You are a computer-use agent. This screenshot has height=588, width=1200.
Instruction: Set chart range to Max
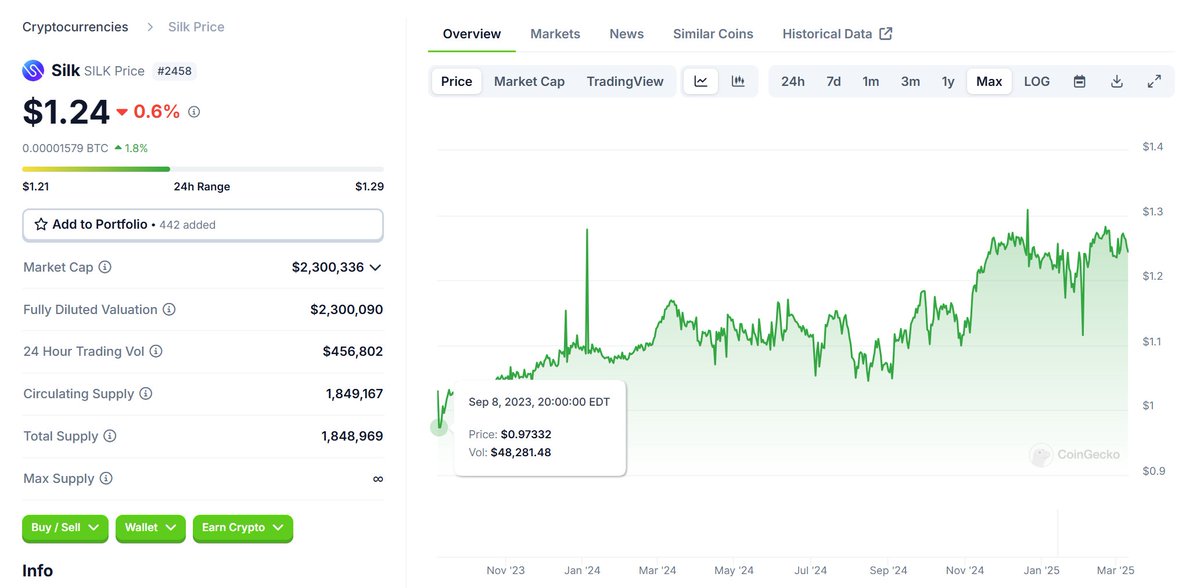point(989,81)
